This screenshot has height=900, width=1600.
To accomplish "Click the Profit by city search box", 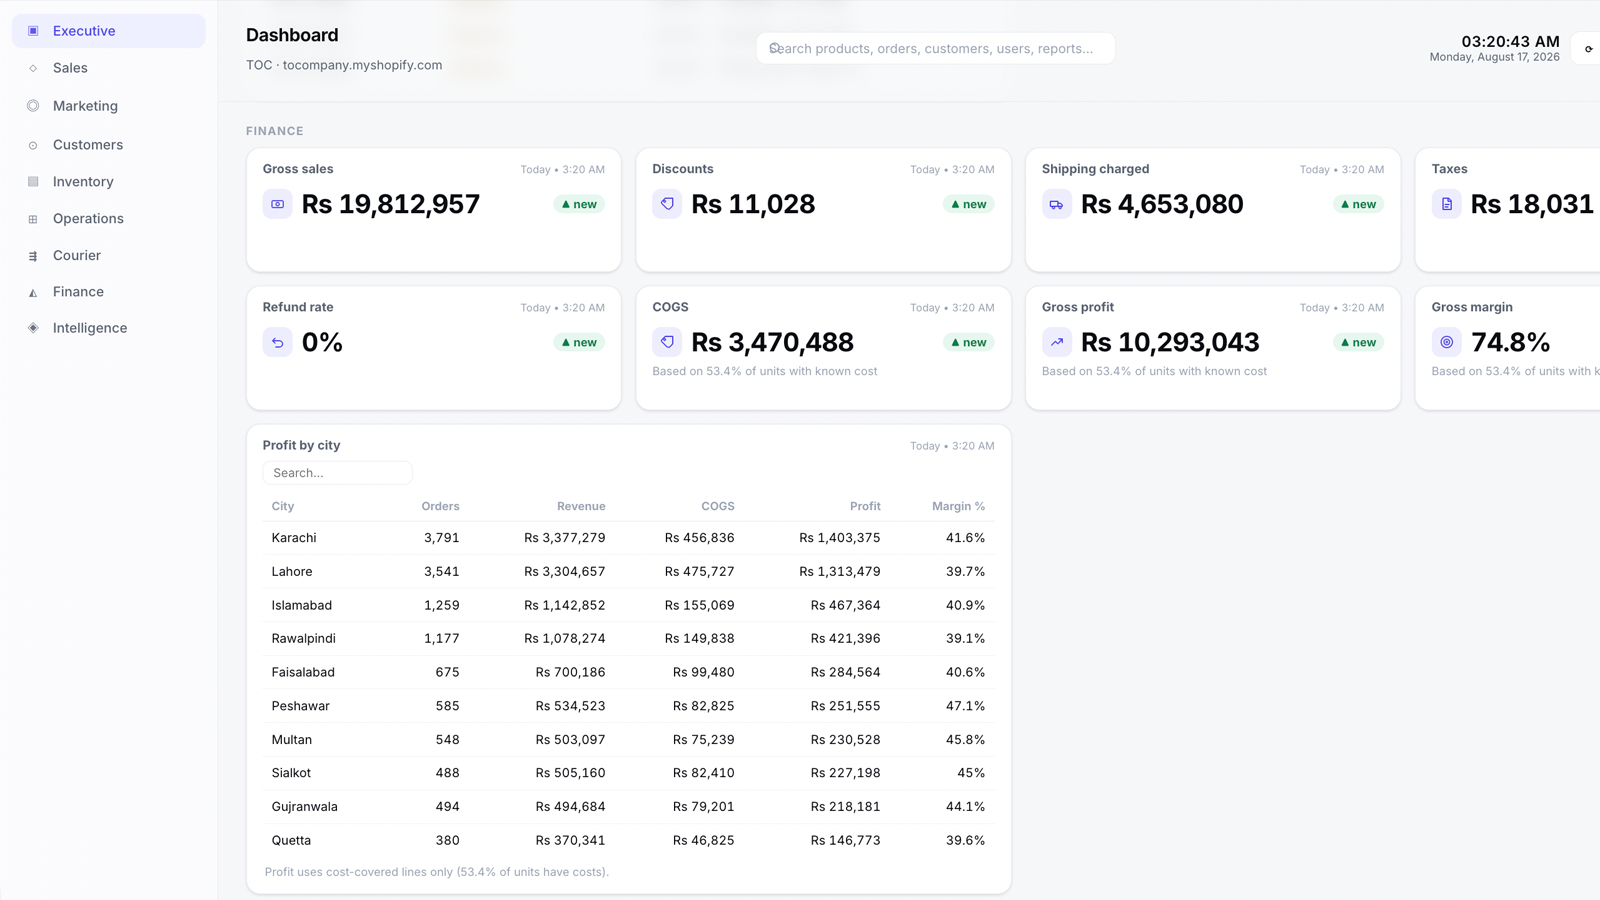I will tap(337, 473).
